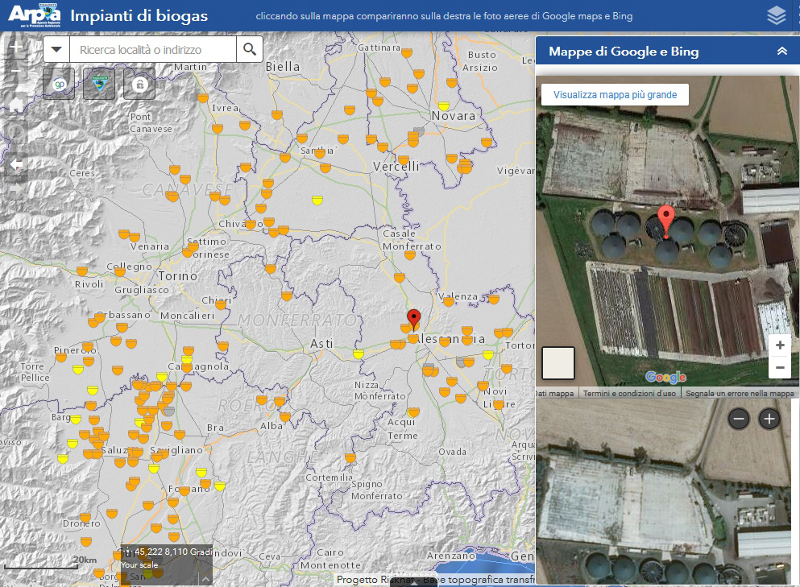Click the 'Mappe di Google e Bing' panel title

623,52
